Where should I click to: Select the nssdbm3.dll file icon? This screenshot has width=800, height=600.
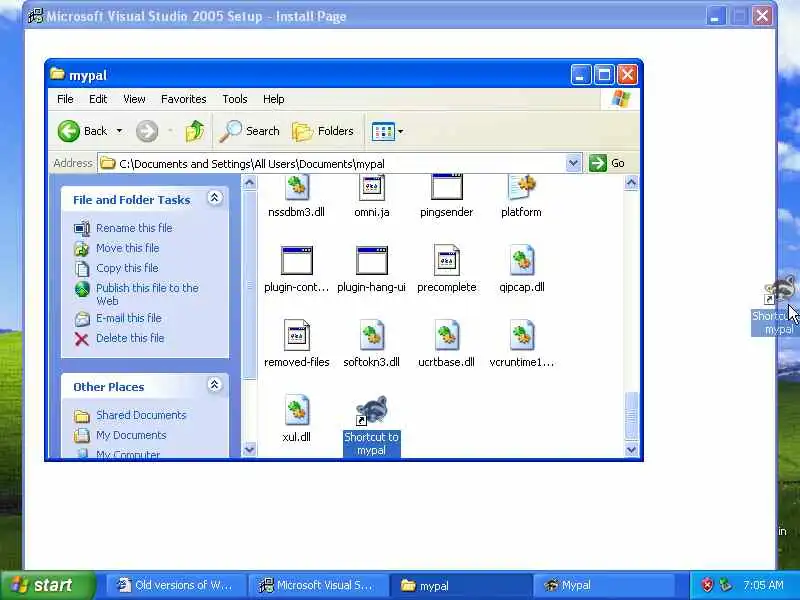296,188
